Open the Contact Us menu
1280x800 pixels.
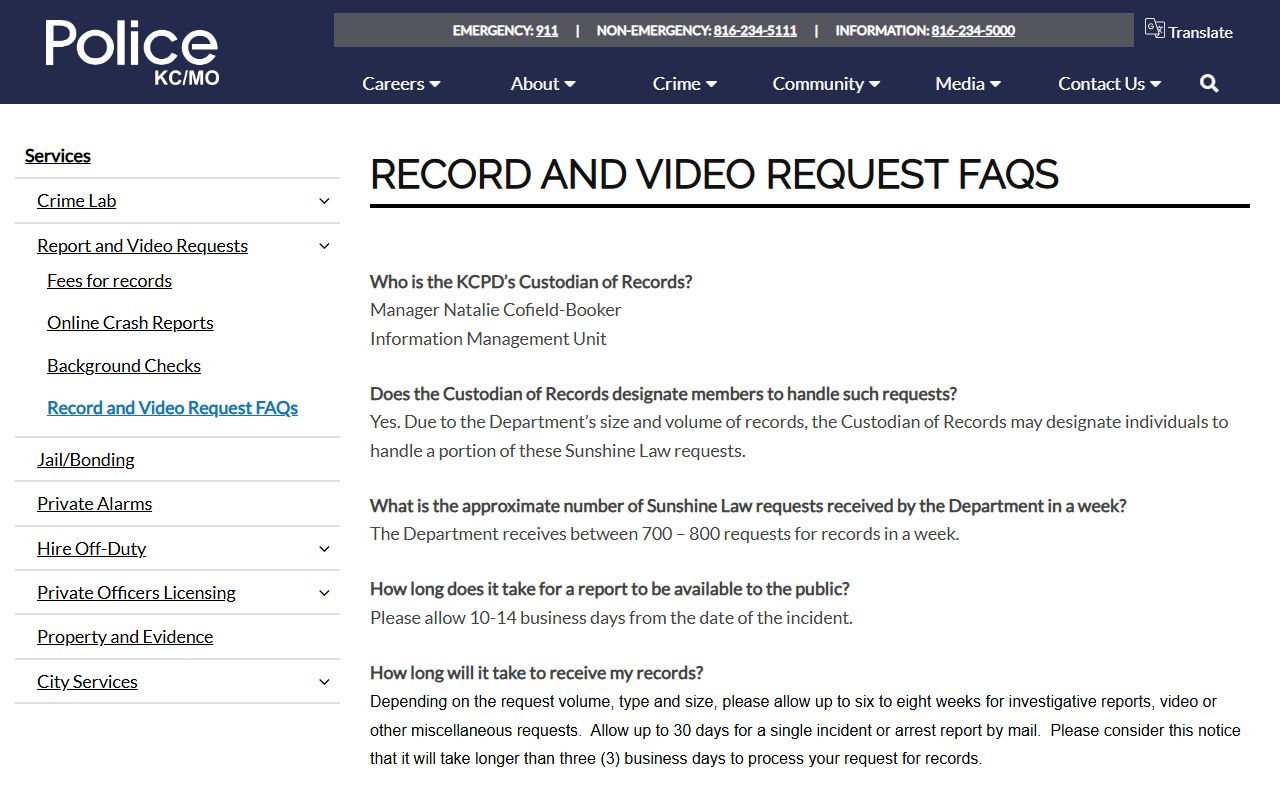click(x=1110, y=84)
